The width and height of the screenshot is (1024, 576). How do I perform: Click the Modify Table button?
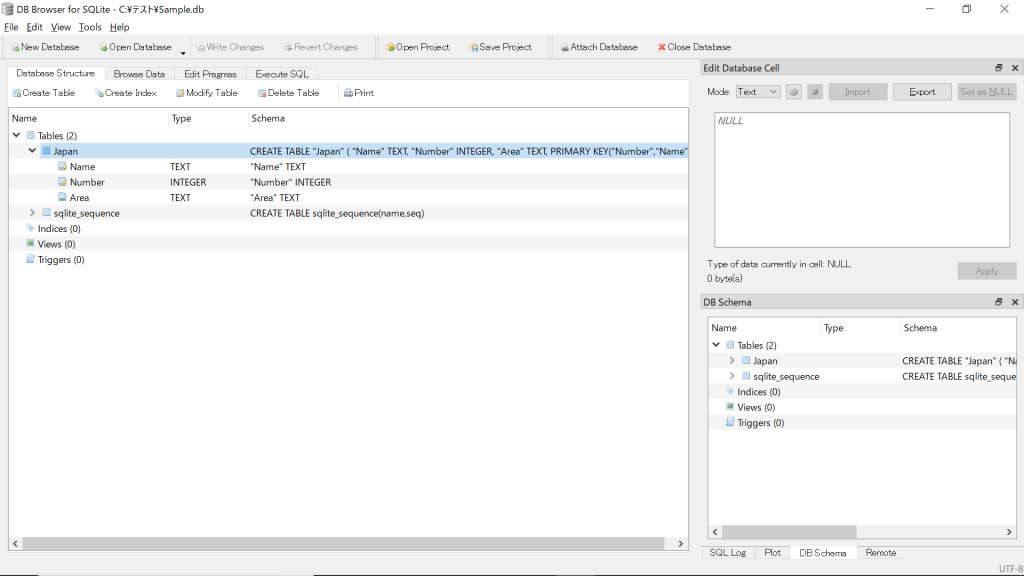coord(206,93)
